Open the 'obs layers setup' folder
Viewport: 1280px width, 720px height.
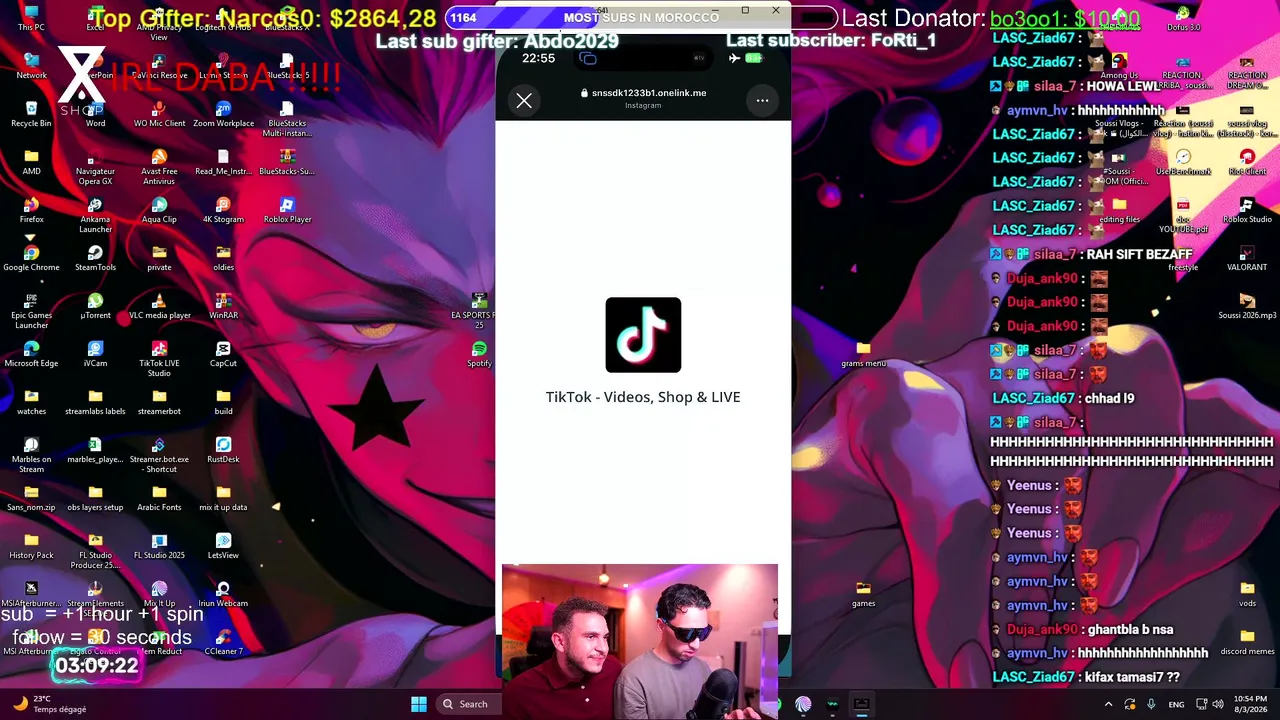click(x=95, y=497)
